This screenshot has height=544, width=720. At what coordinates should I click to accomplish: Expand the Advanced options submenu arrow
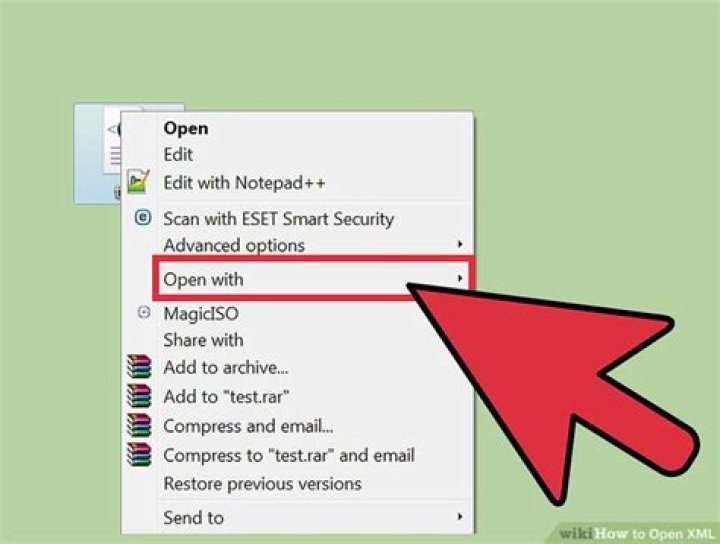click(460, 244)
